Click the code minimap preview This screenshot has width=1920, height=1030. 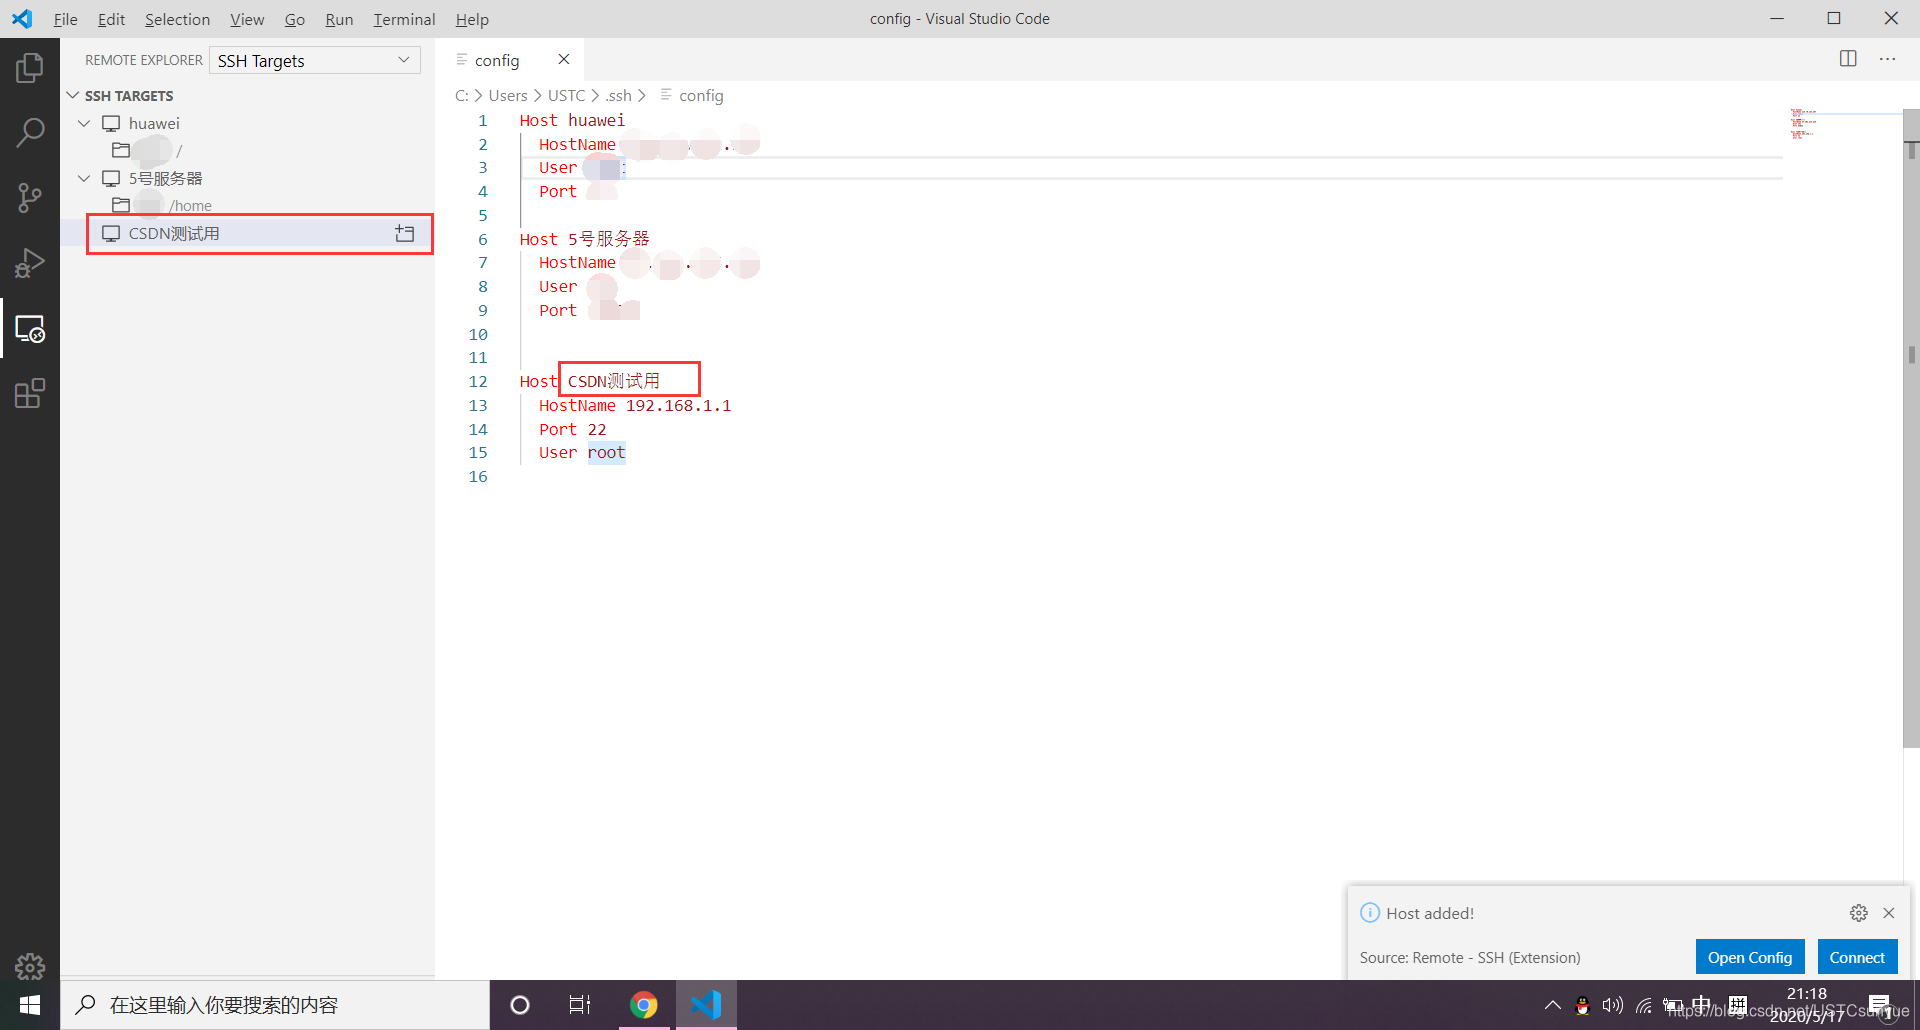click(1803, 124)
